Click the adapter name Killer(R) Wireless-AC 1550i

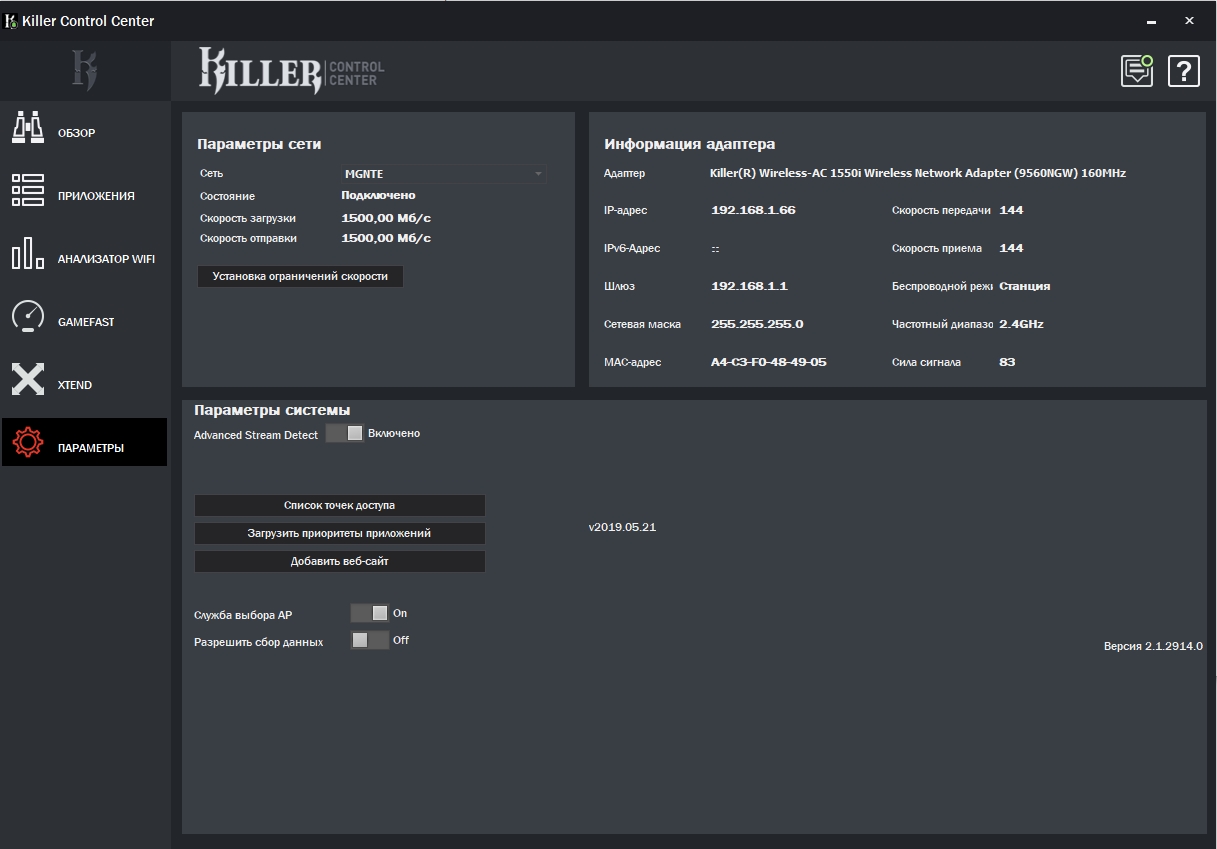tap(917, 173)
